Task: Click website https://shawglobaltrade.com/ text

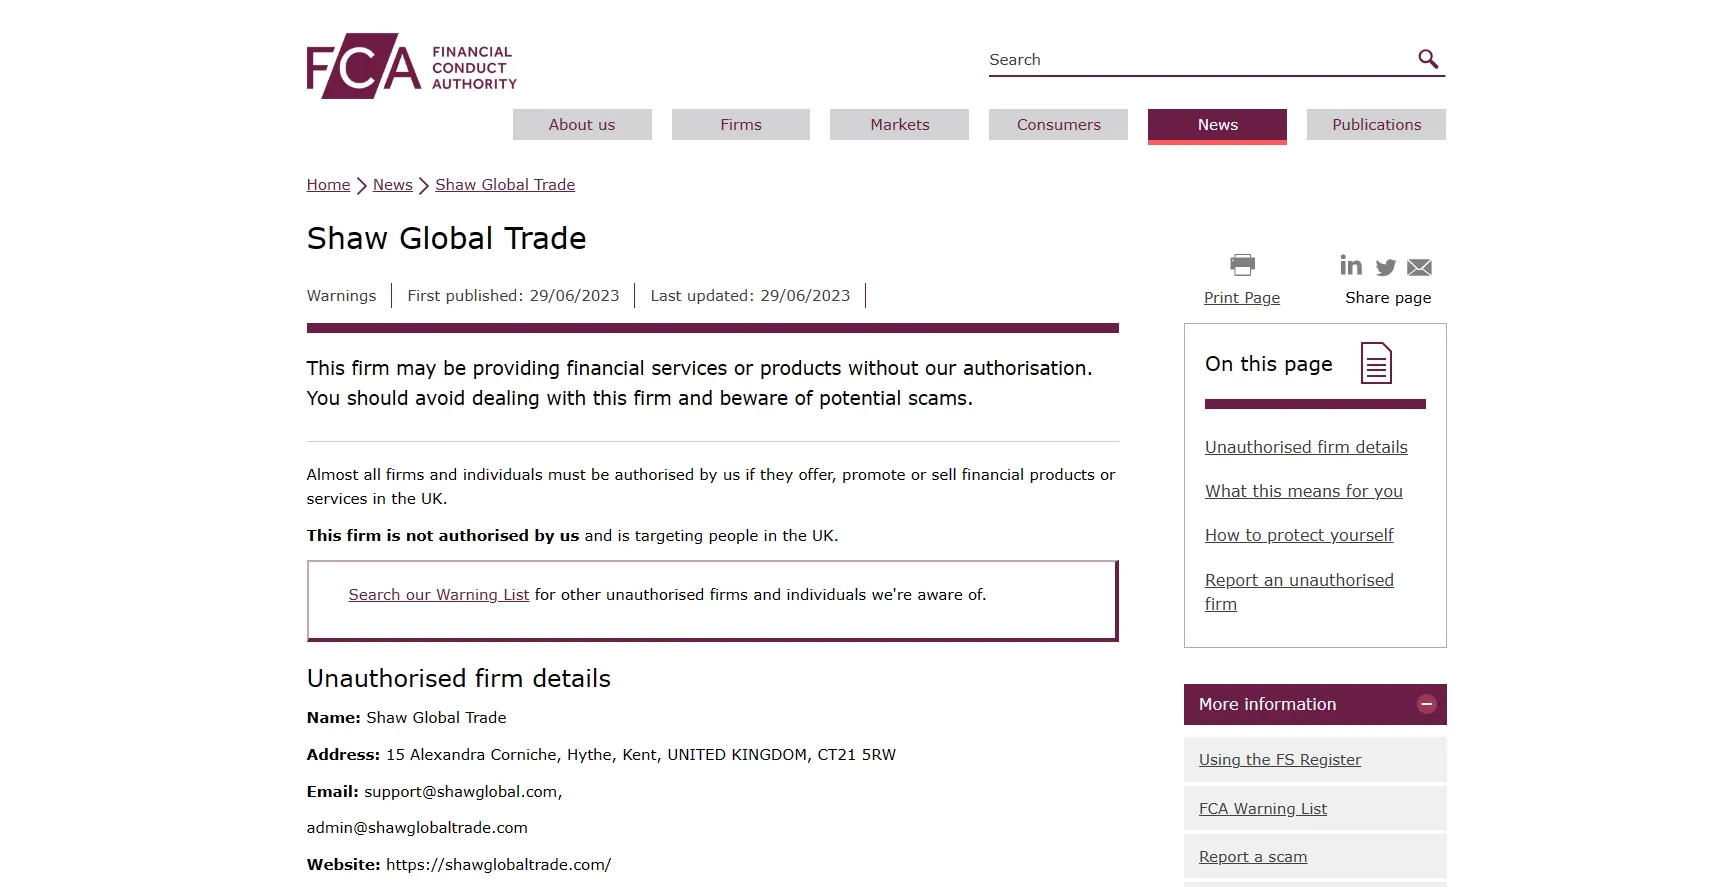Action: (x=498, y=865)
